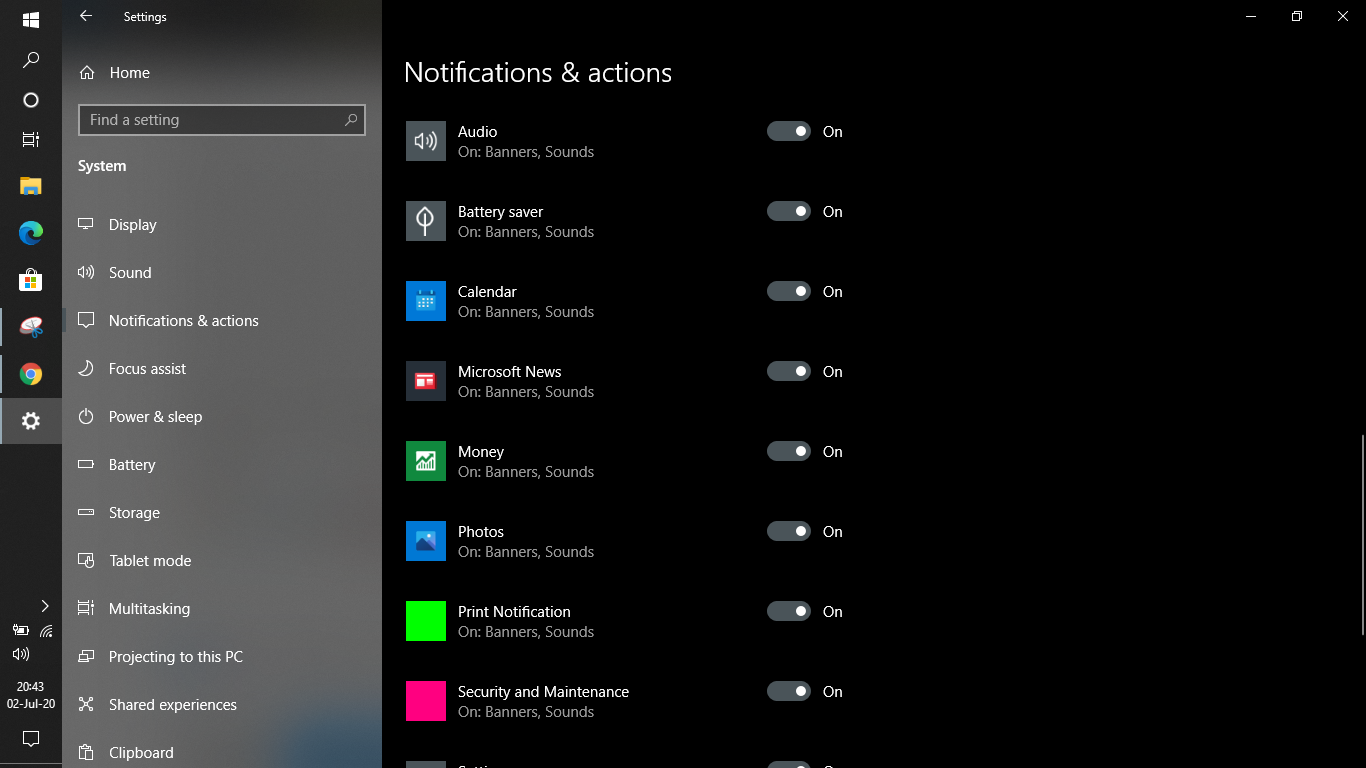
Task: Click the Photos app icon
Action: tap(426, 541)
